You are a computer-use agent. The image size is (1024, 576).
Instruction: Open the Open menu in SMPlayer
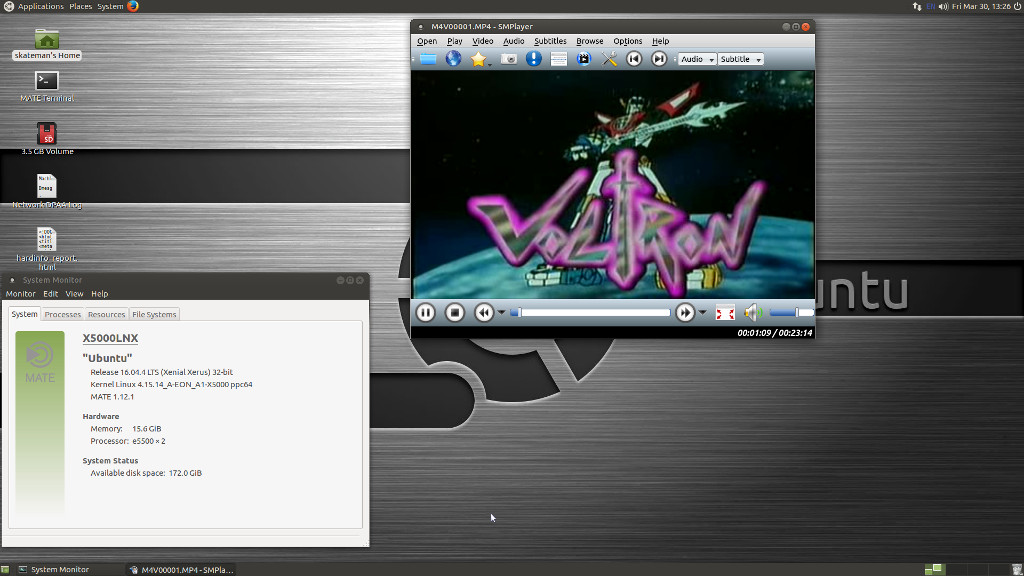[427, 41]
